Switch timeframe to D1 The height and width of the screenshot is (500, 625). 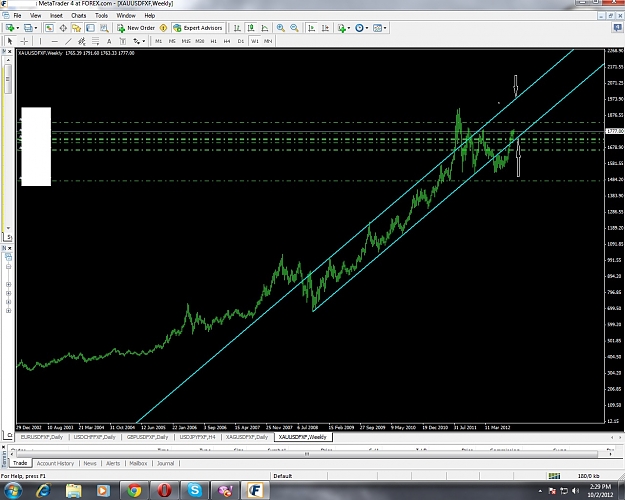(241, 41)
